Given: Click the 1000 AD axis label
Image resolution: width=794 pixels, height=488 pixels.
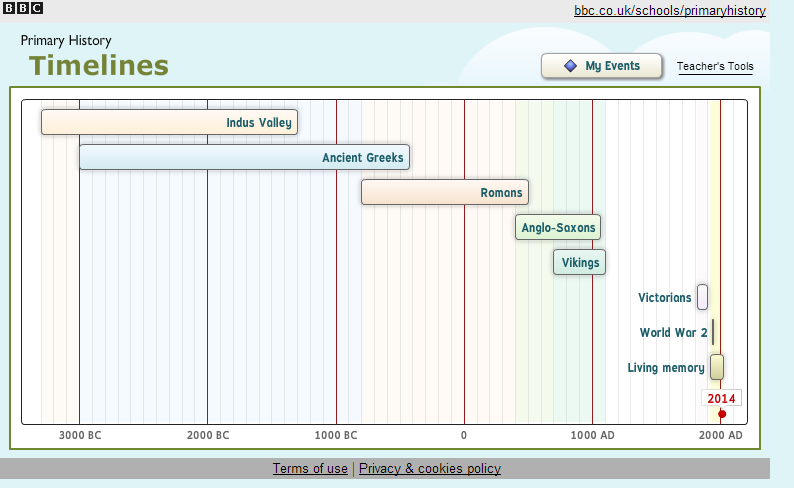Looking at the screenshot, I should (x=592, y=435).
